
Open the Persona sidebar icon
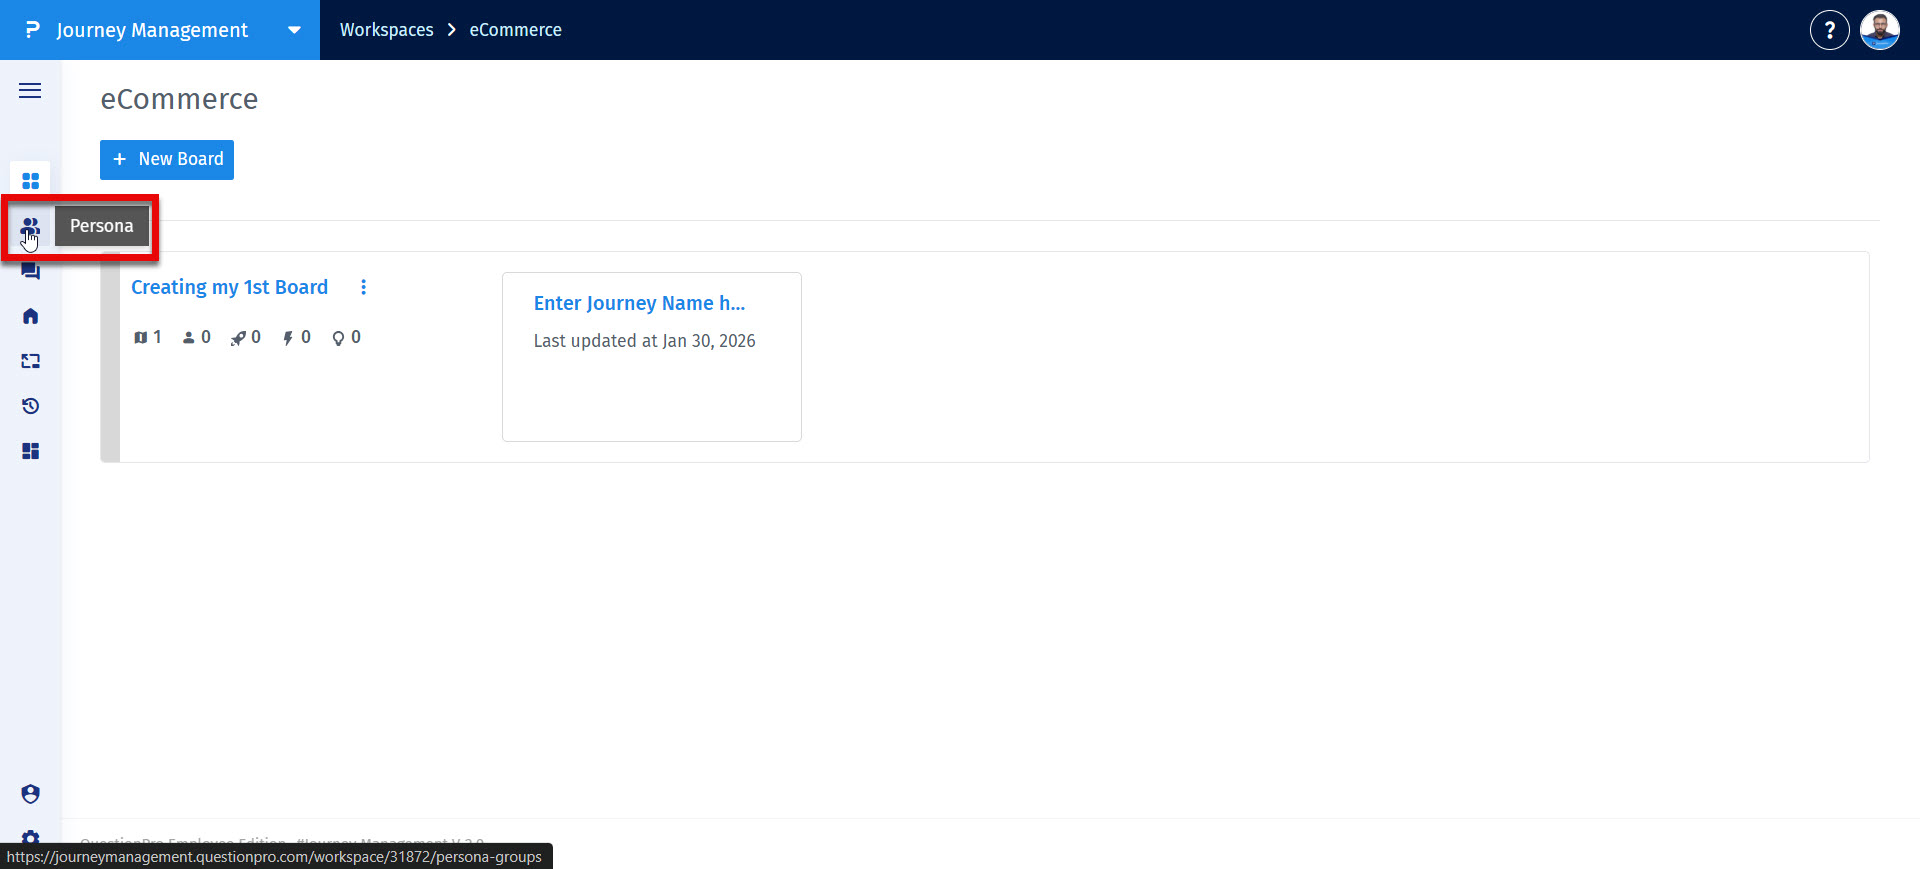(30, 227)
